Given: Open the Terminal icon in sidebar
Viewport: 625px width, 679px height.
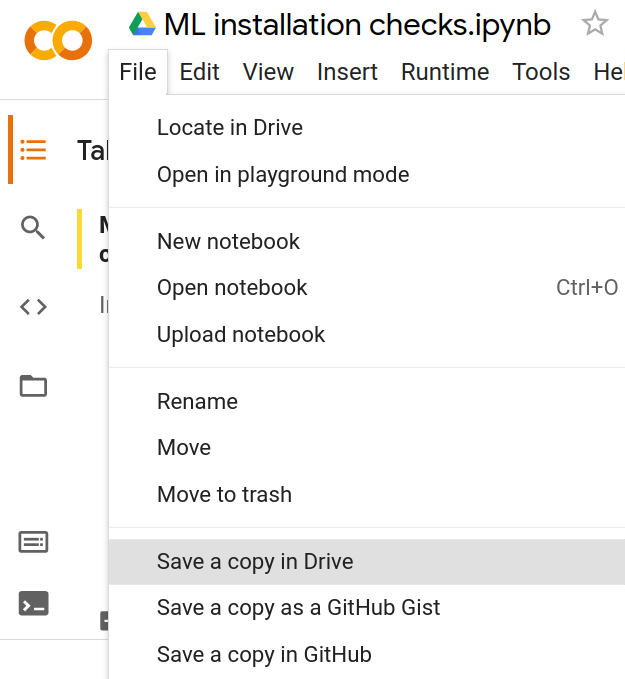Looking at the screenshot, I should point(33,603).
